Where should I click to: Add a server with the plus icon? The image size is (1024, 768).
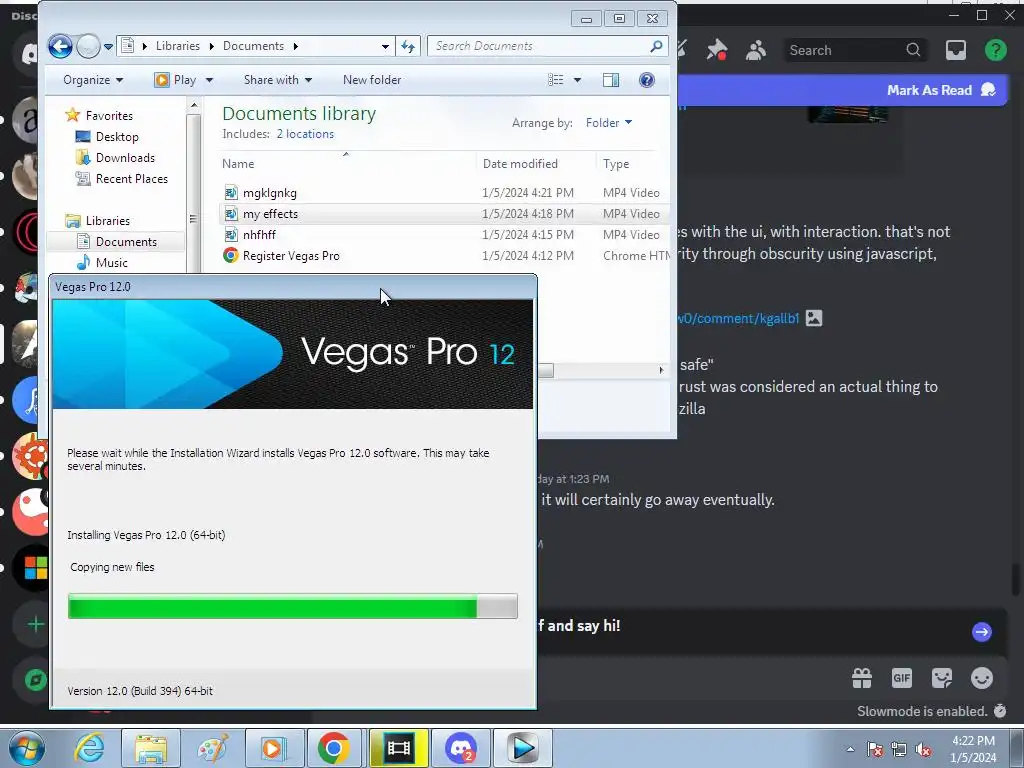tap(35, 624)
